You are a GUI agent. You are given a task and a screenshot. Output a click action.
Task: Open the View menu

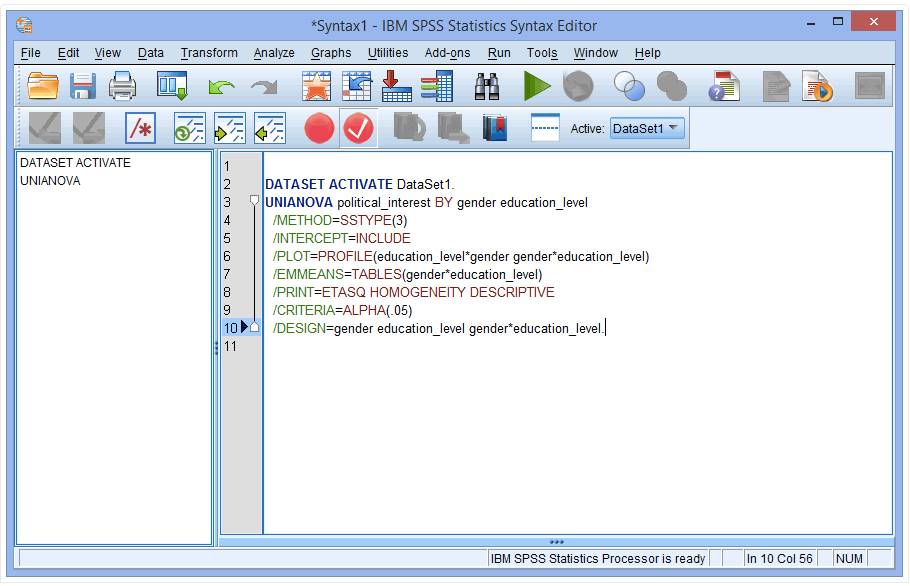click(x=107, y=53)
